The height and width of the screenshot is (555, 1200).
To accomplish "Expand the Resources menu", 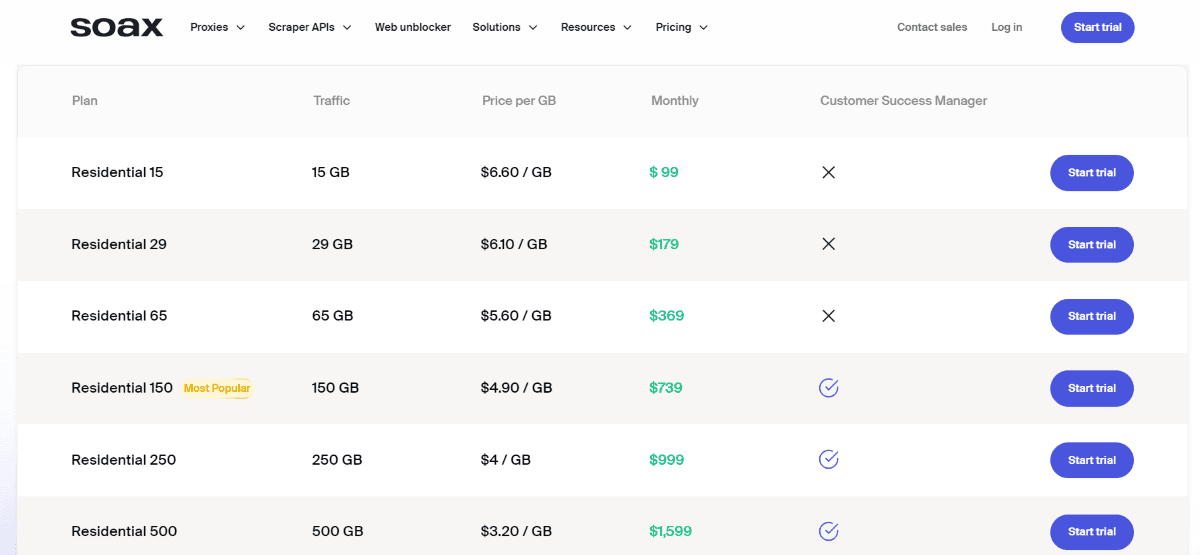I will coord(596,27).
